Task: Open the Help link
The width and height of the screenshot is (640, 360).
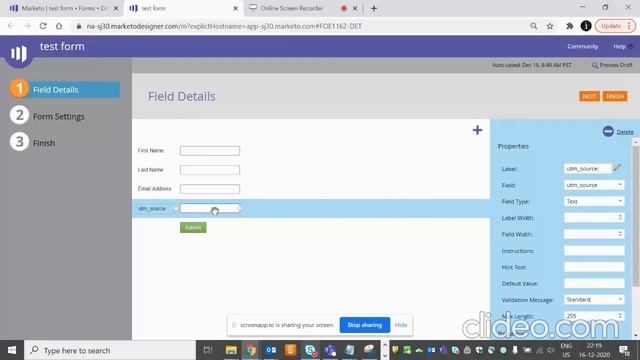Action: pos(620,47)
